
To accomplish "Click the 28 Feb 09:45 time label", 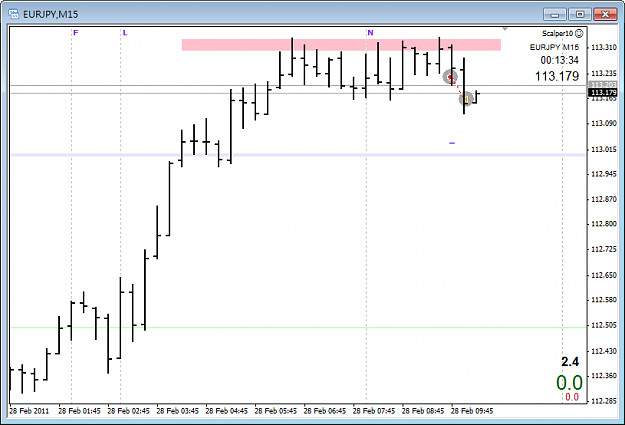I will 472,411.
